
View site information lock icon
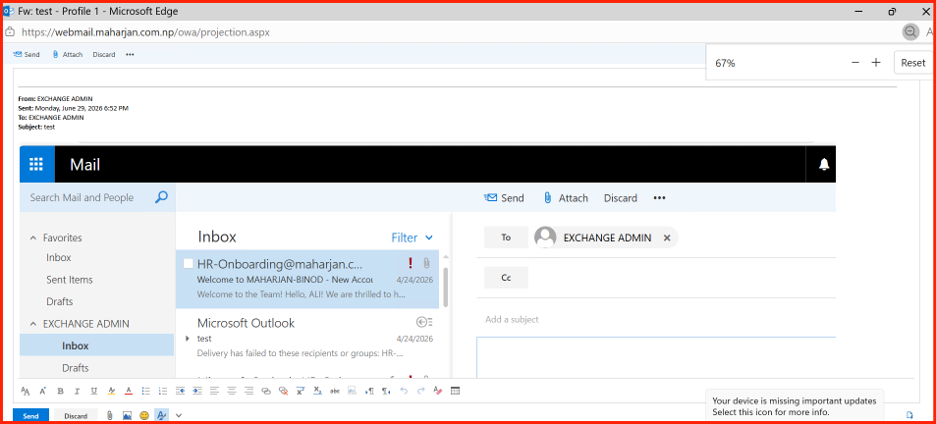click(x=10, y=32)
